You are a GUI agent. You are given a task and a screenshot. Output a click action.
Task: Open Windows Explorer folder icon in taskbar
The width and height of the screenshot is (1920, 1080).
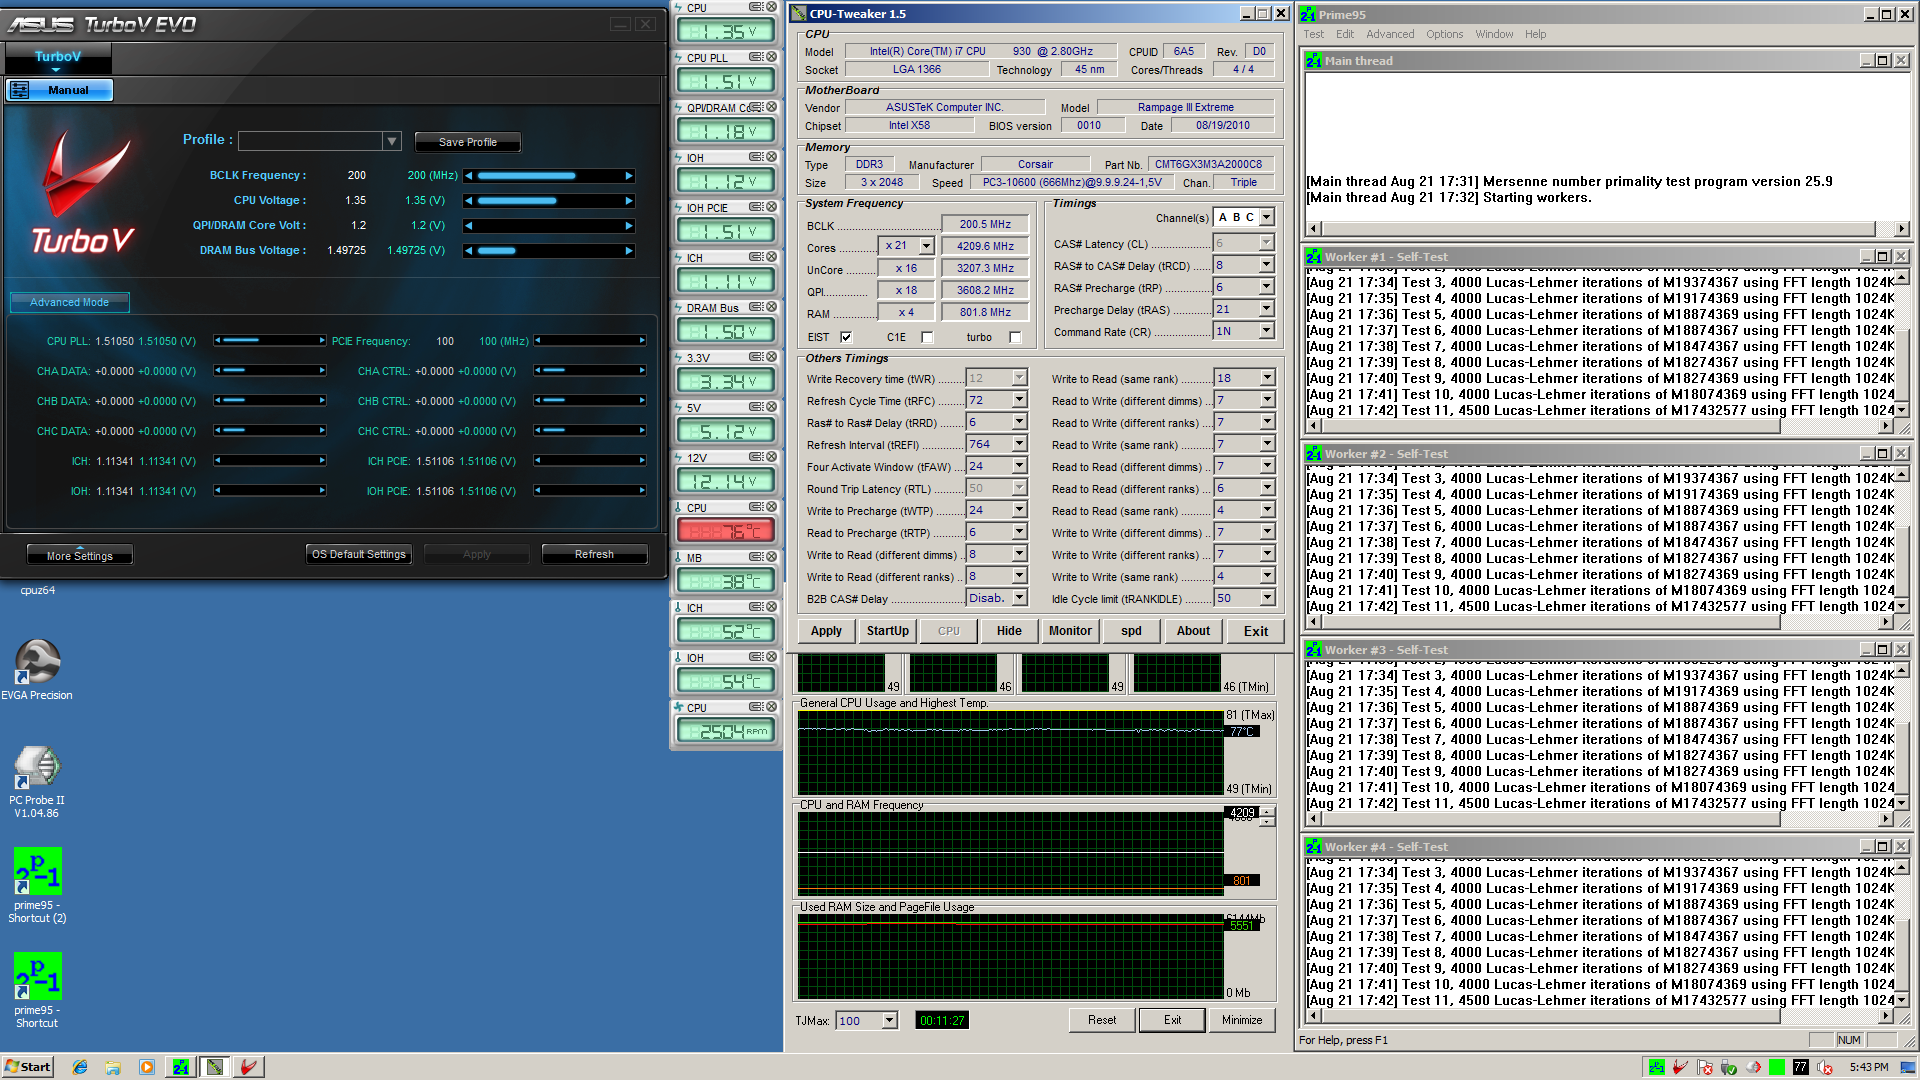(113, 1067)
